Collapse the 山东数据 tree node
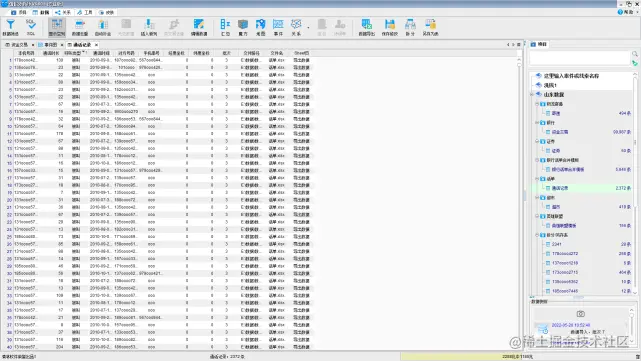This screenshot has height=361, width=641. [532, 94]
